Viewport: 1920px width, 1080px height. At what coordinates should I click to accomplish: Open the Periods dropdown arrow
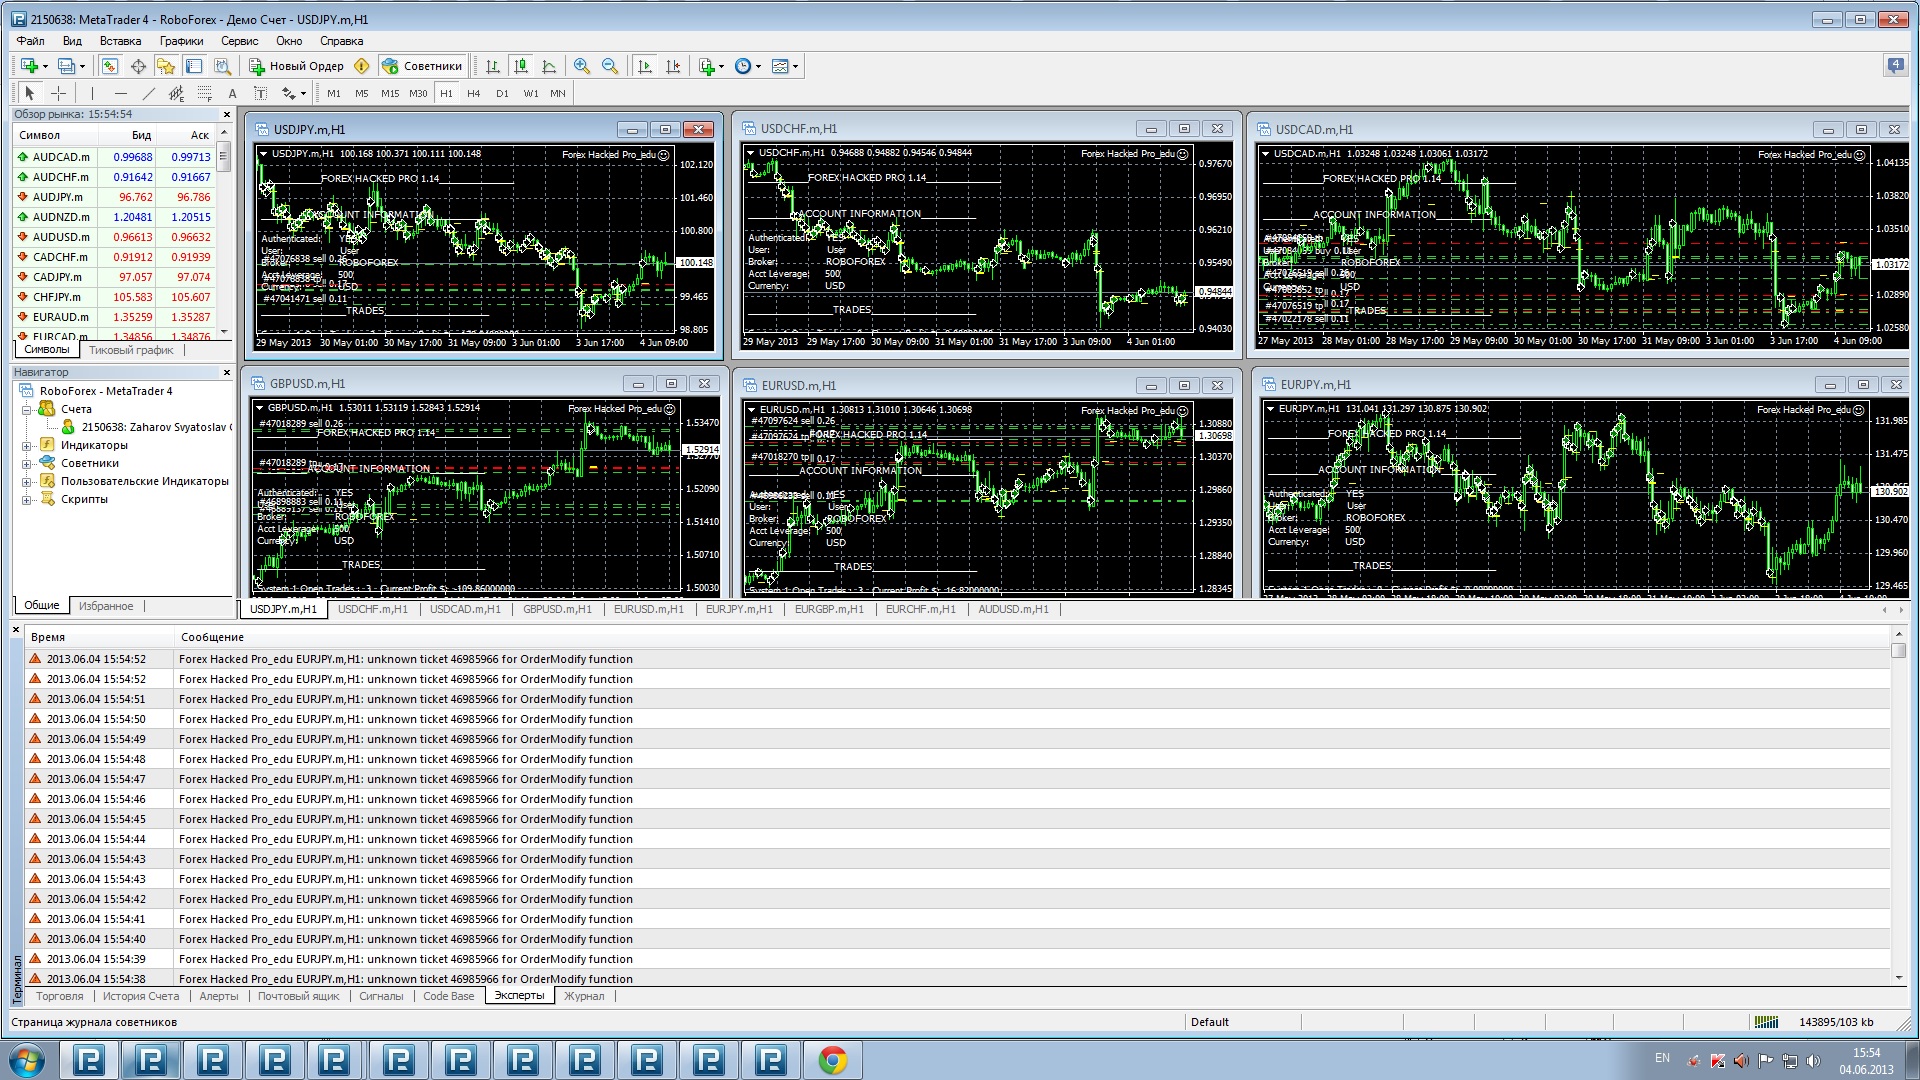(758, 66)
